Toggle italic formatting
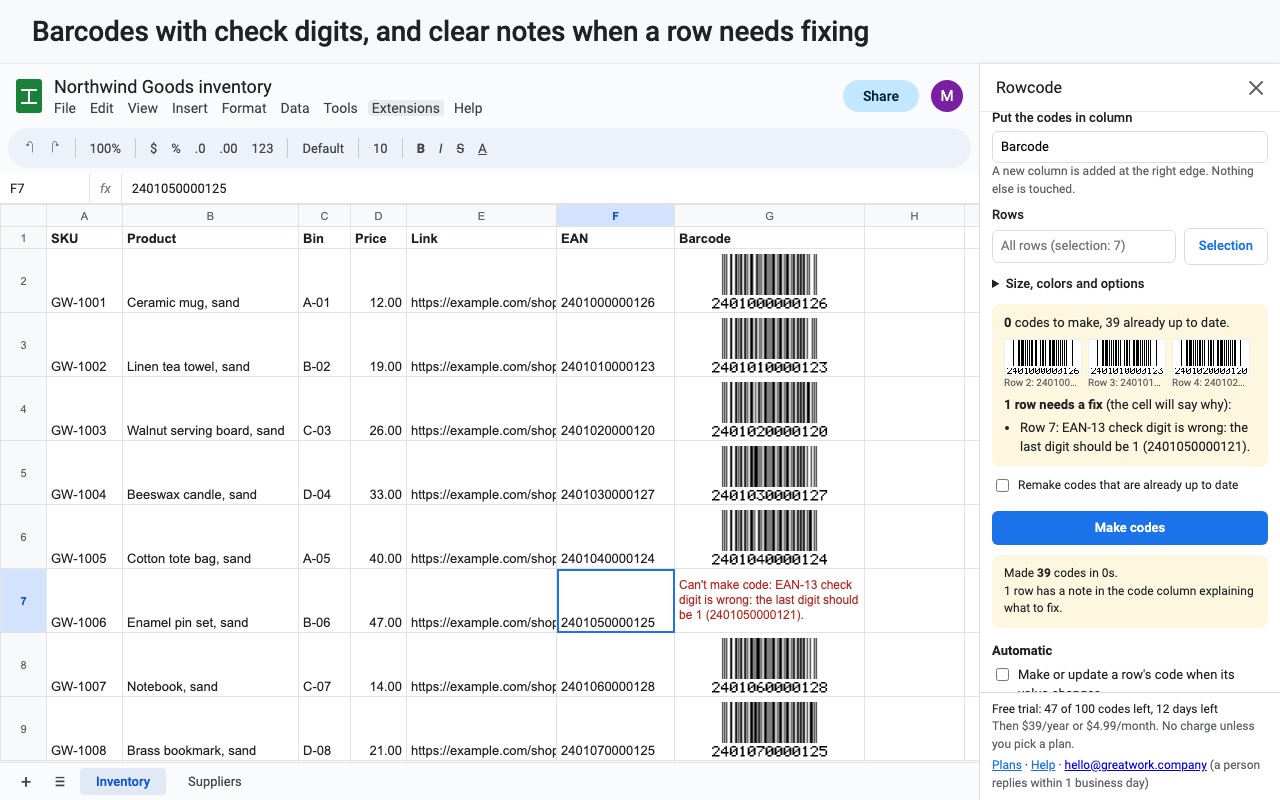1280x800 pixels. click(441, 148)
